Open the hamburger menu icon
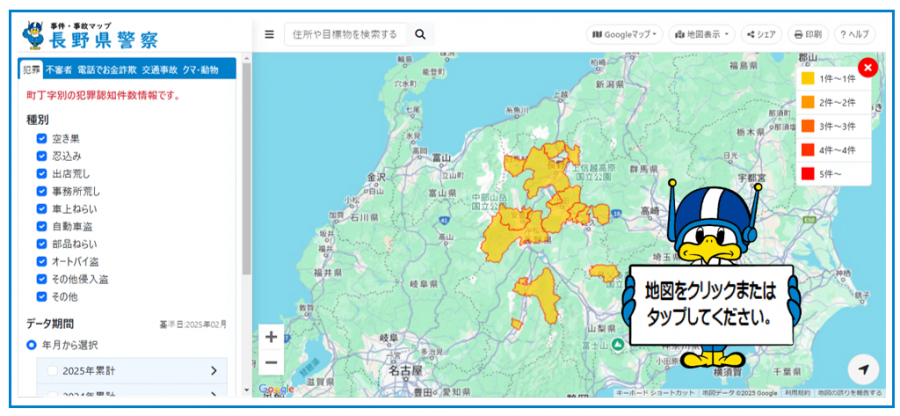 (x=269, y=34)
